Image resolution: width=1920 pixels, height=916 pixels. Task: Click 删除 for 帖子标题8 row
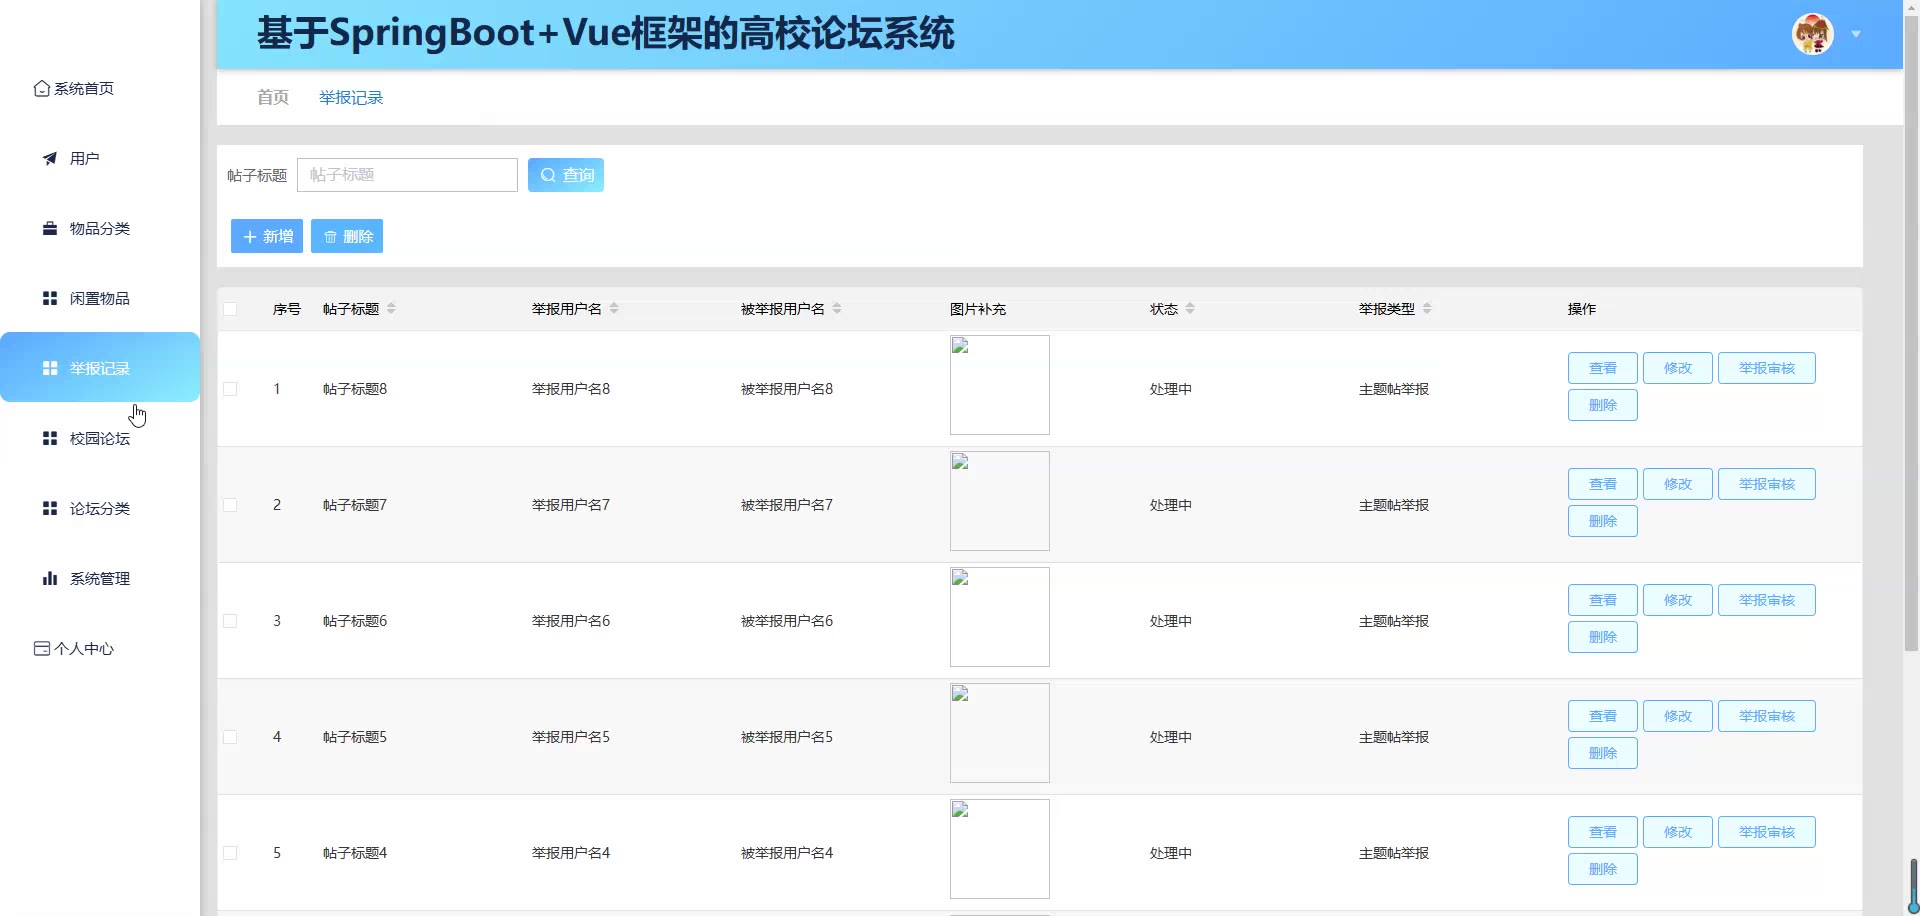pos(1603,405)
